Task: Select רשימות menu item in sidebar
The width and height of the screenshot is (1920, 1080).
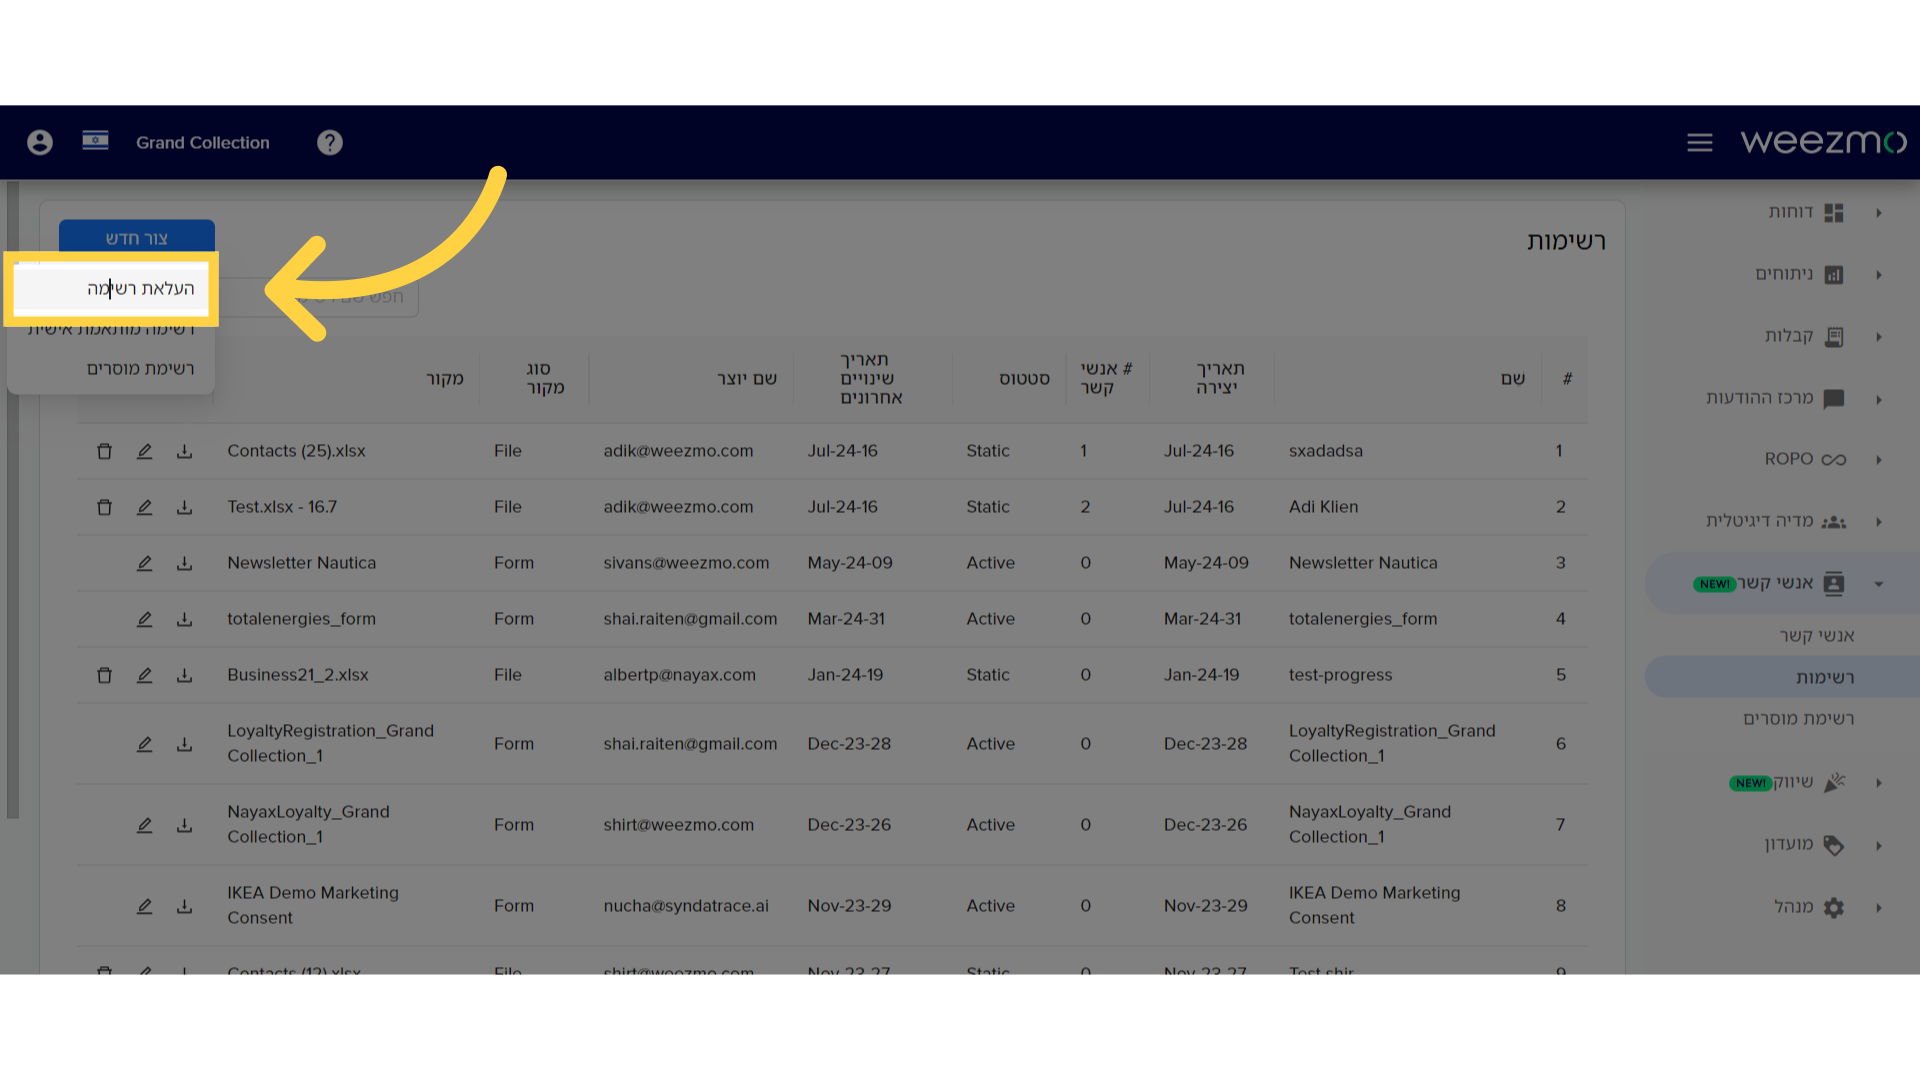Action: point(1825,676)
